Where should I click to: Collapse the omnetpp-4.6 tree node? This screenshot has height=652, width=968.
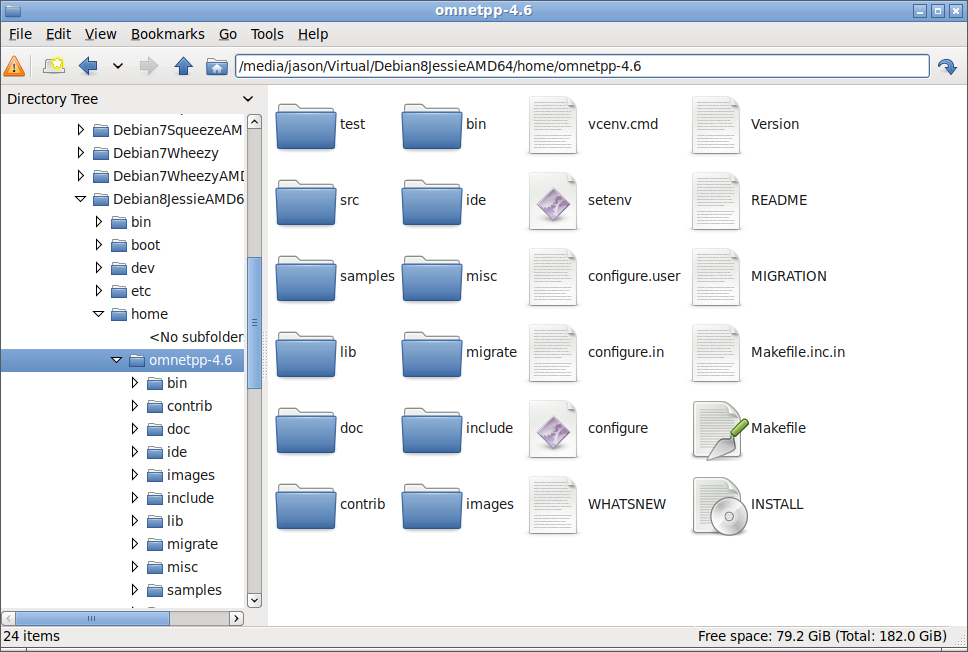click(116, 360)
